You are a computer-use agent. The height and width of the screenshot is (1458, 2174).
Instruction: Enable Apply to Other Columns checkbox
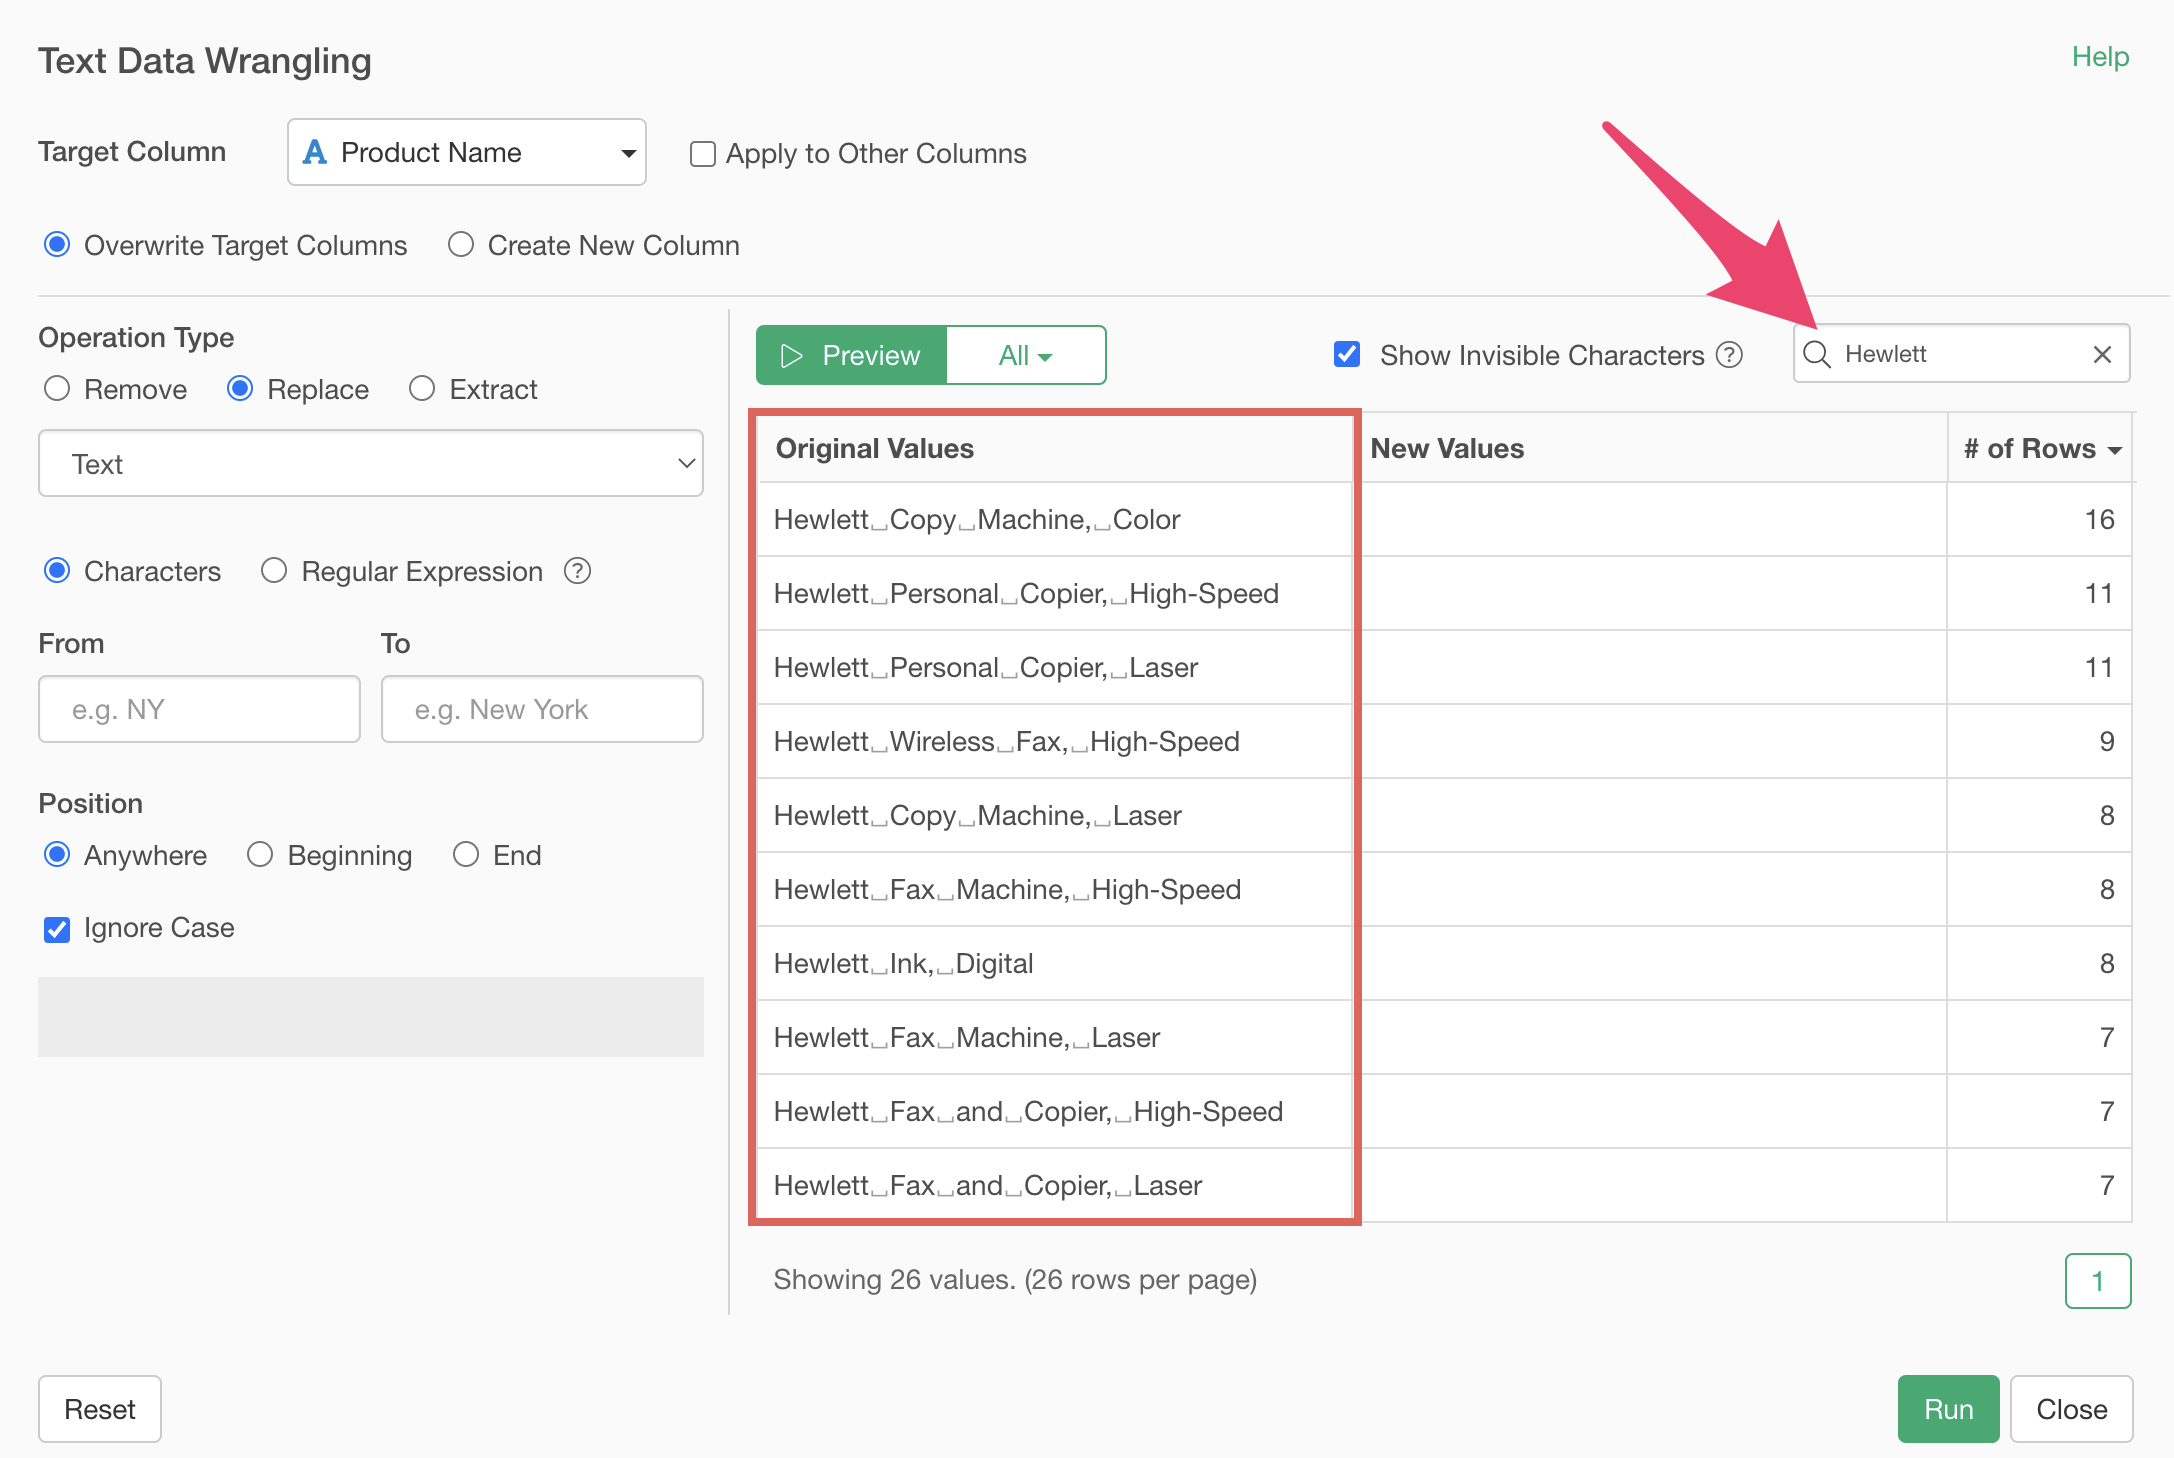[x=703, y=154]
